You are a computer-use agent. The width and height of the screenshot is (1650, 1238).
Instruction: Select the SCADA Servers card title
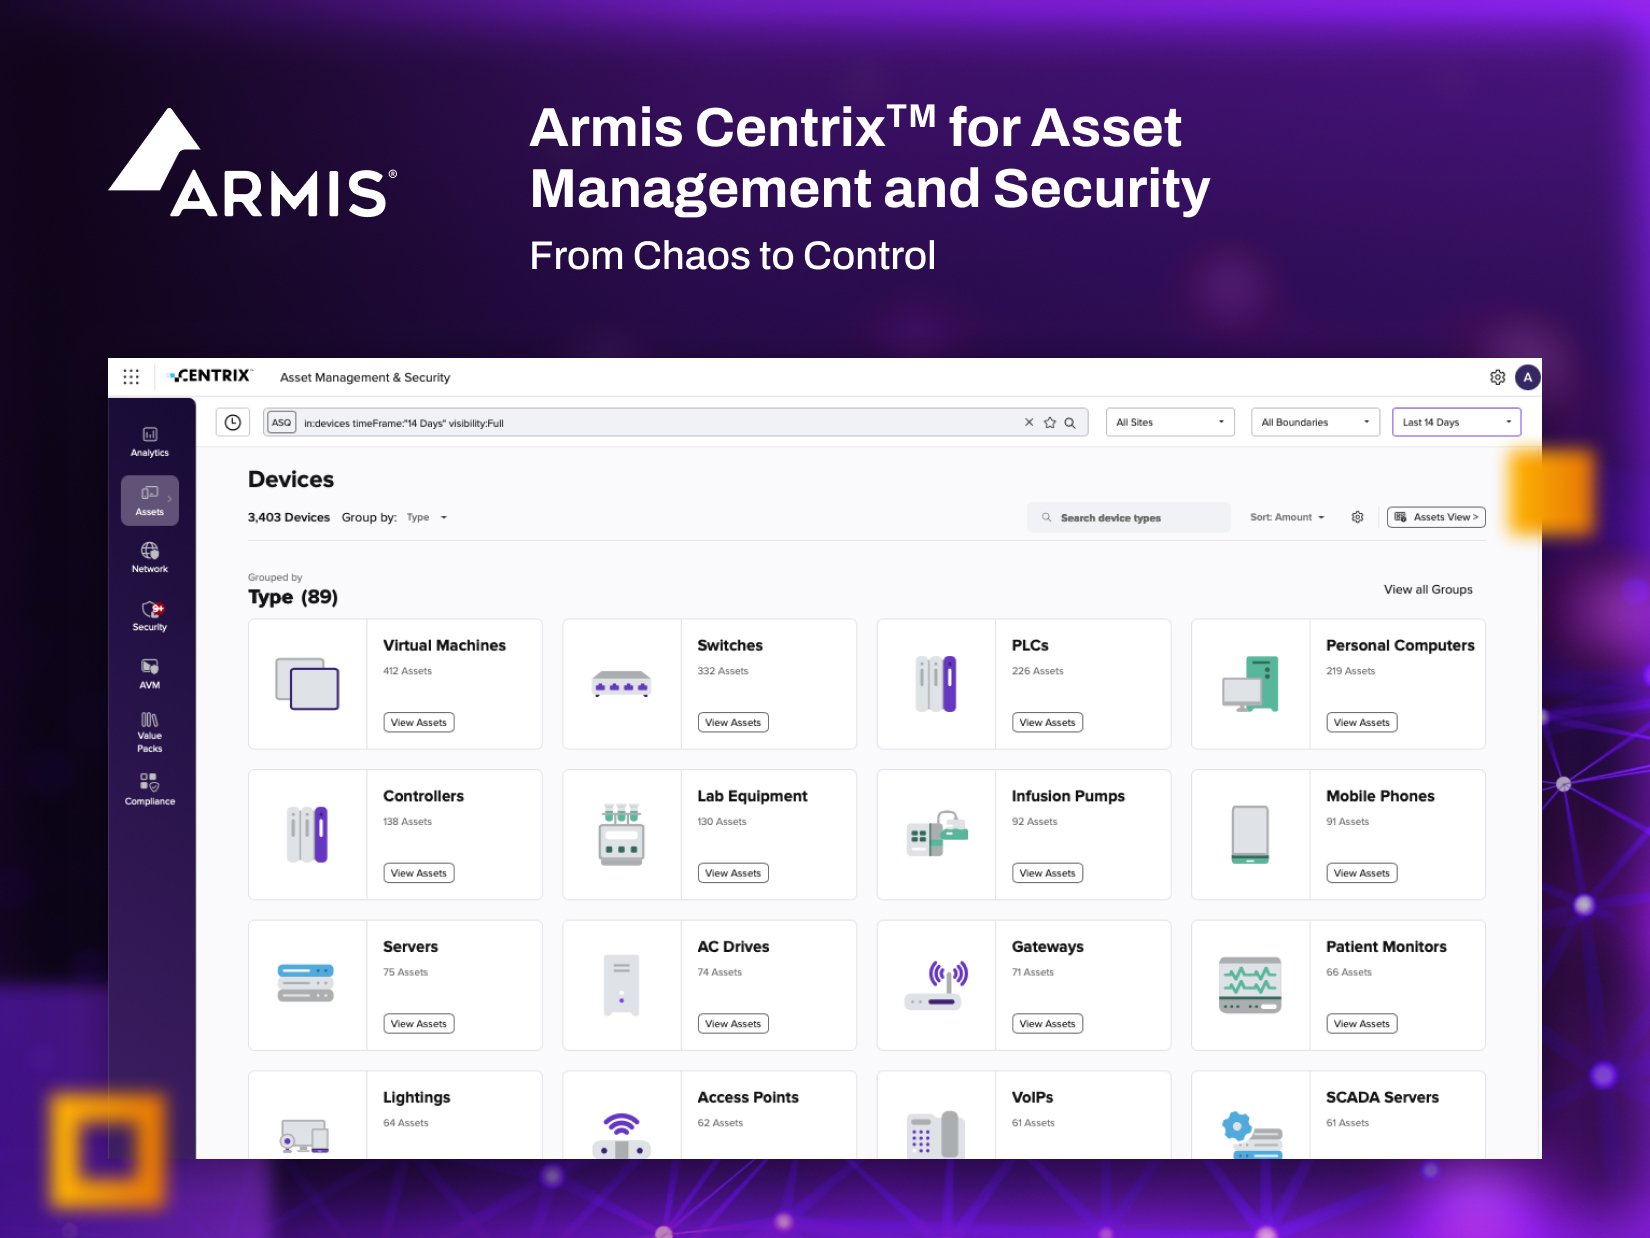[1382, 1097]
